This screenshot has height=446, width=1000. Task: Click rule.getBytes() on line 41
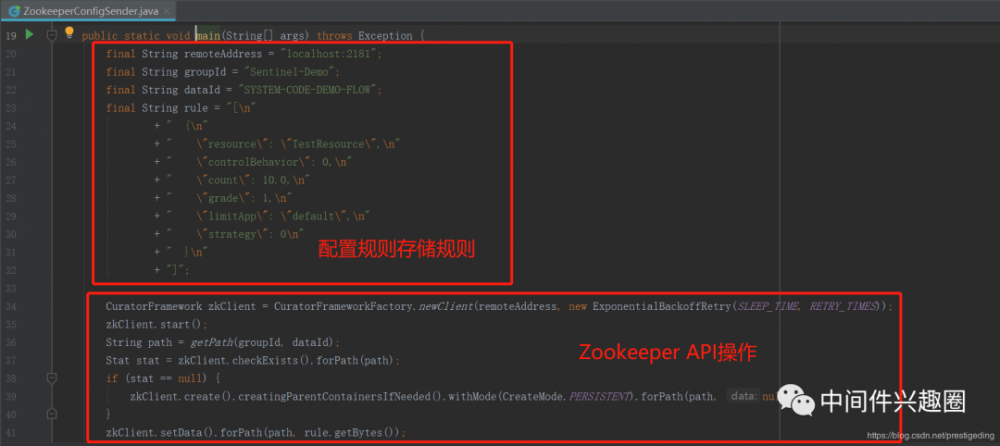351,433
